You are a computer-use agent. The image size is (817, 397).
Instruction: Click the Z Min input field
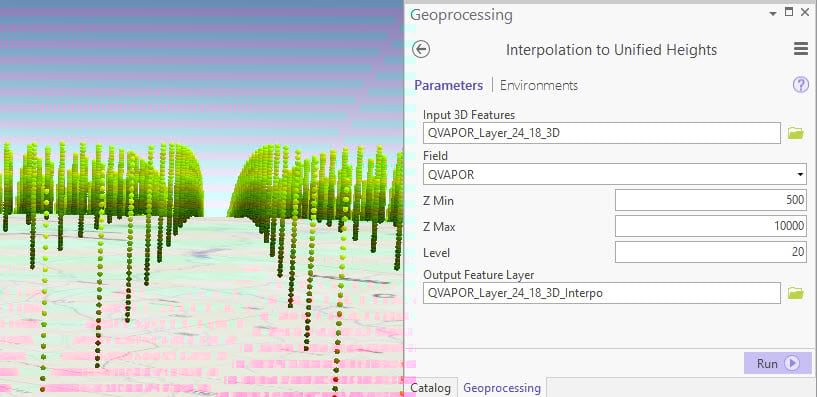(x=711, y=200)
